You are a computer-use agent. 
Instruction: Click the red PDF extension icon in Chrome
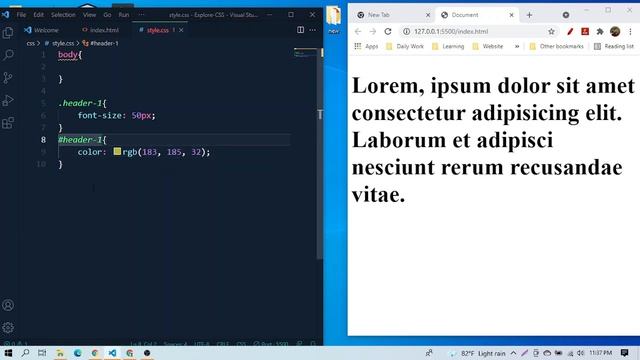[585, 31]
